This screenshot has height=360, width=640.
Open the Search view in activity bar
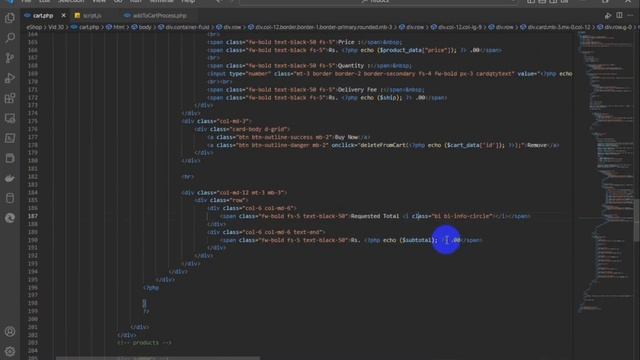click(x=10, y=38)
